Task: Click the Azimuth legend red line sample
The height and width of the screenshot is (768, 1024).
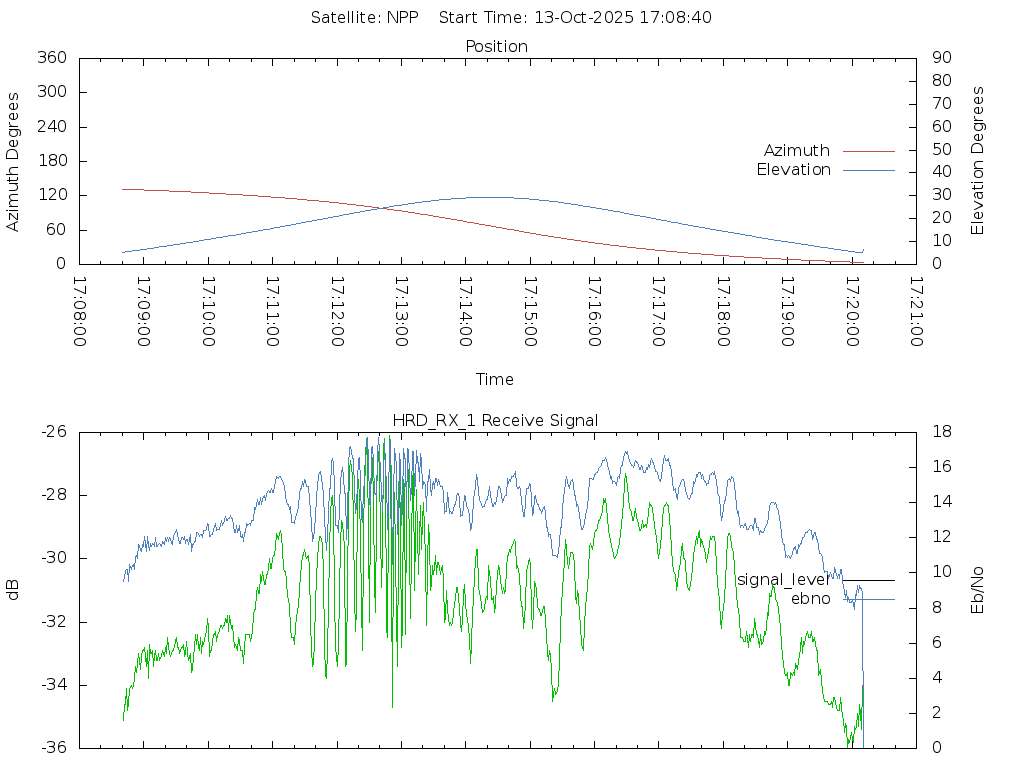Action: pyautogui.click(x=868, y=151)
